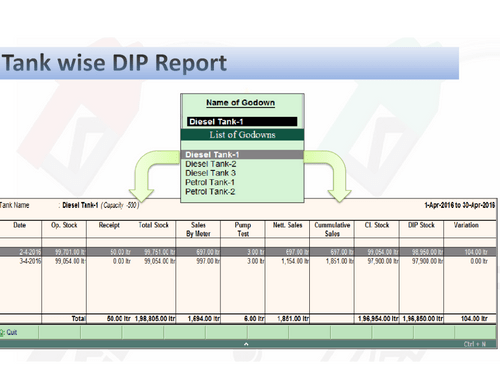500x375 pixels.
Task: Click the Date column header
Action: pos(20,225)
